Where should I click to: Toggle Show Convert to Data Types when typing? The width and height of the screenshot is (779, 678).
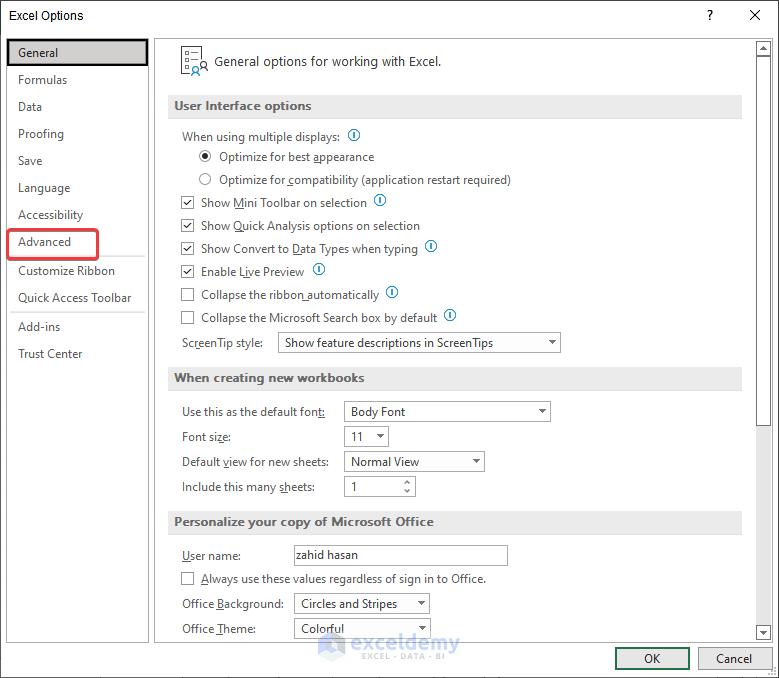pyautogui.click(x=187, y=248)
